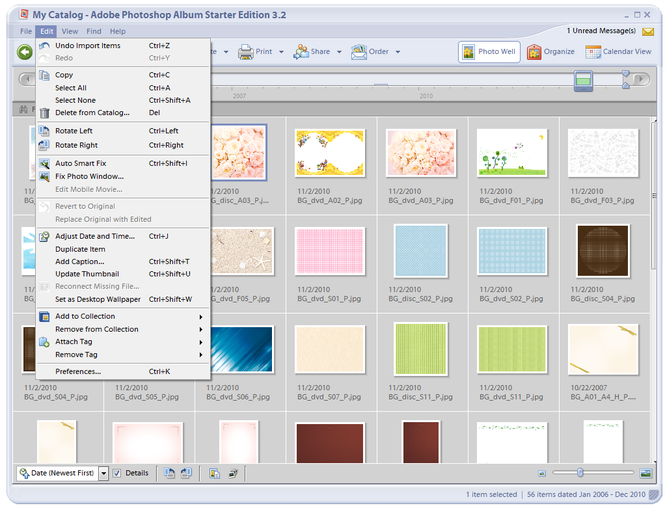The image size is (665, 508).
Task: Select the BG_dvd_S06_P.jpg blue thumbnail
Action: [242, 349]
